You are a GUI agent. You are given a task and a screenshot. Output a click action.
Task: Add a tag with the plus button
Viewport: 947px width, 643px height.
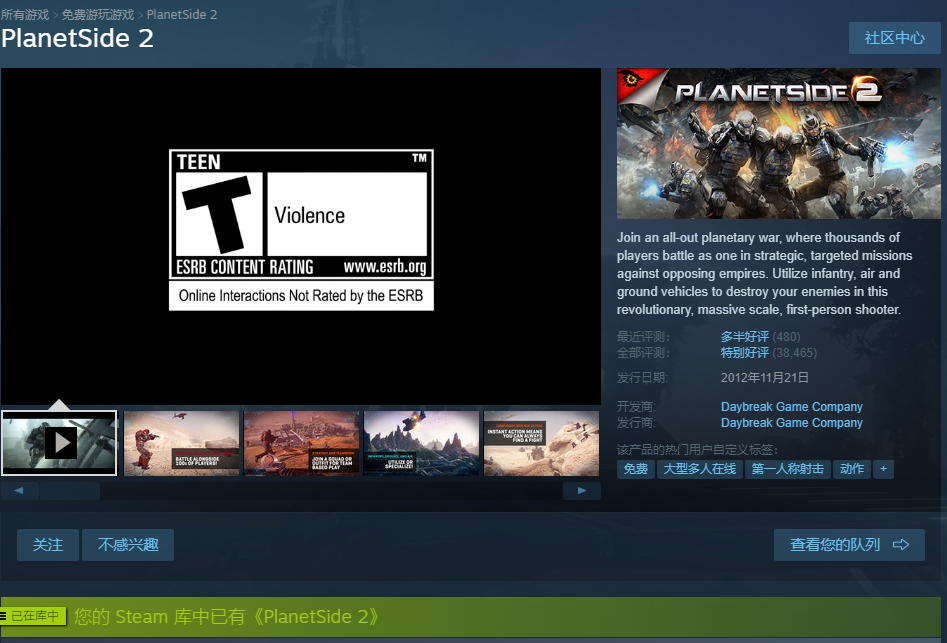[884, 469]
